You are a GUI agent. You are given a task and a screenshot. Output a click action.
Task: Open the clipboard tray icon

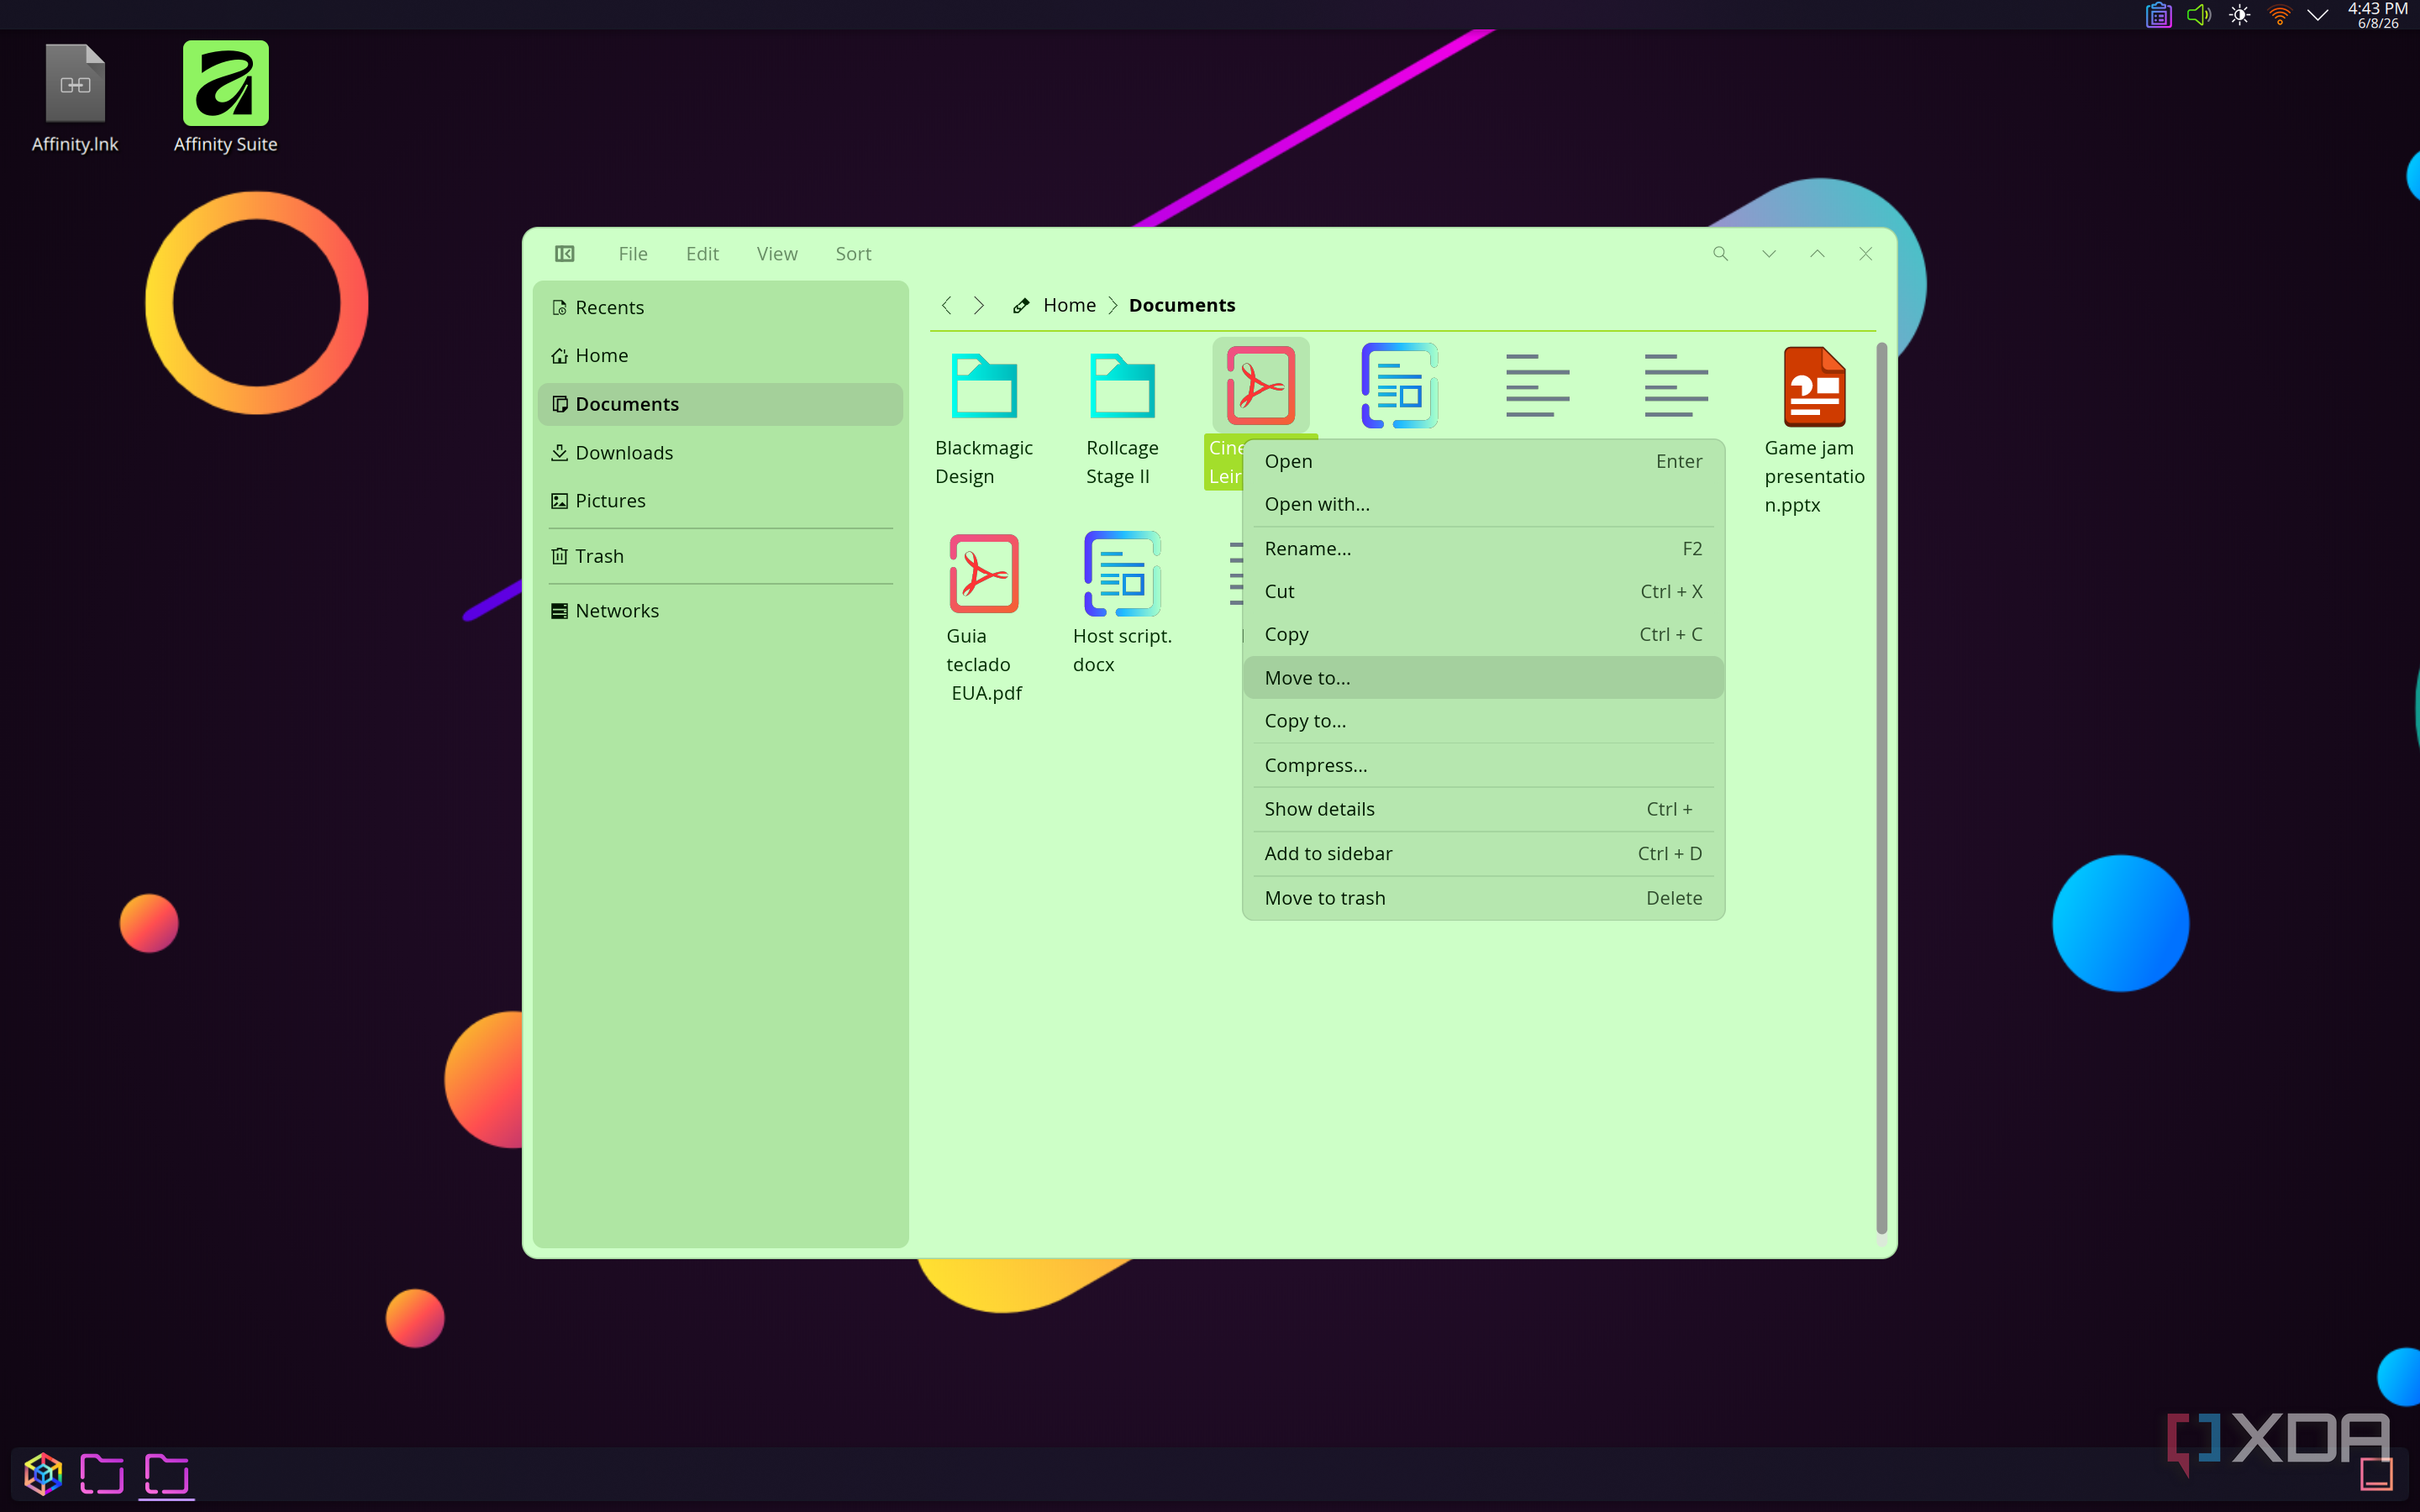click(x=2158, y=15)
